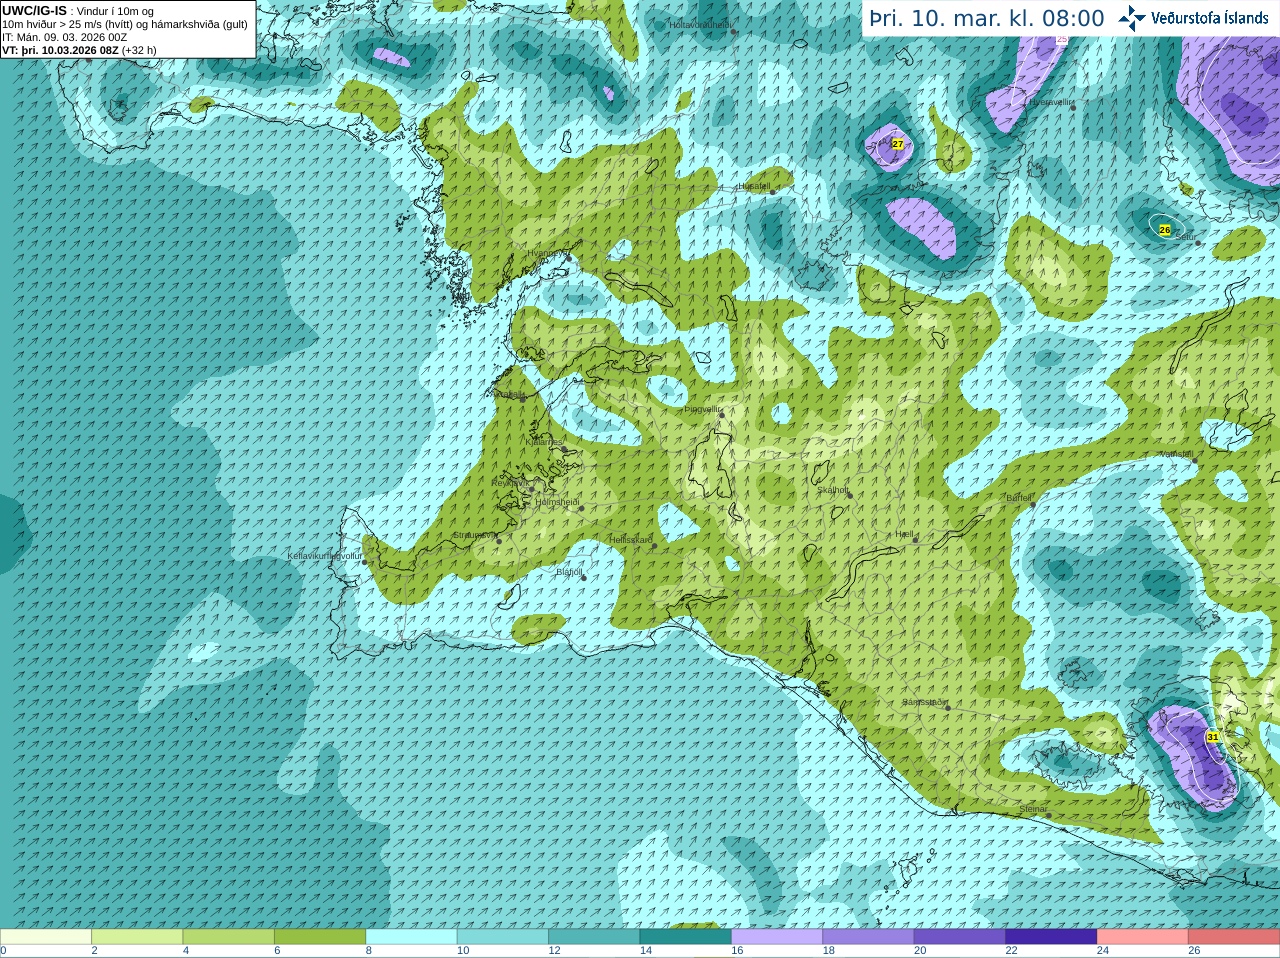Select the yellow gust marker 31
The image size is (1280, 958).
(1213, 737)
